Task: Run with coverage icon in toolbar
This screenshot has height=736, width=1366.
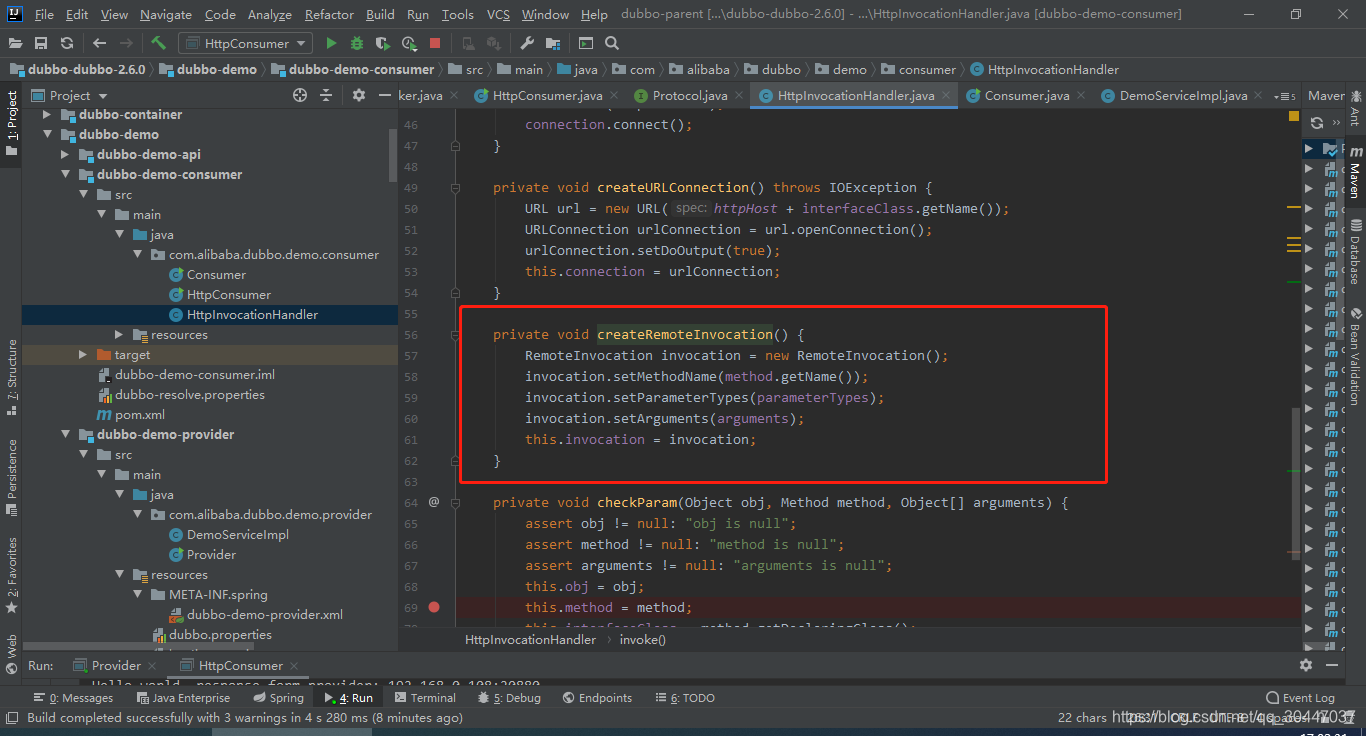Action: click(383, 43)
